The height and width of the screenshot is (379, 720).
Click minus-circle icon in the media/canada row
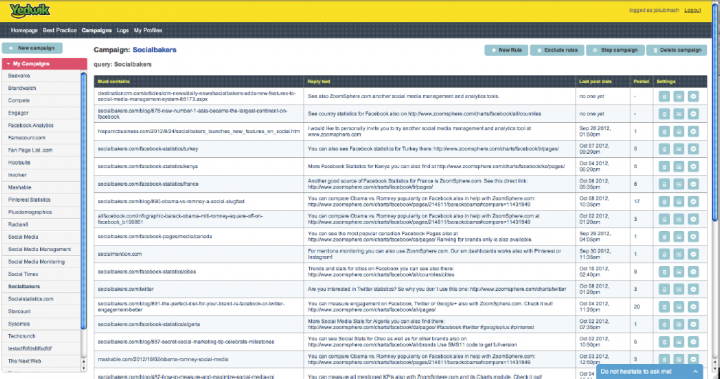click(693, 237)
